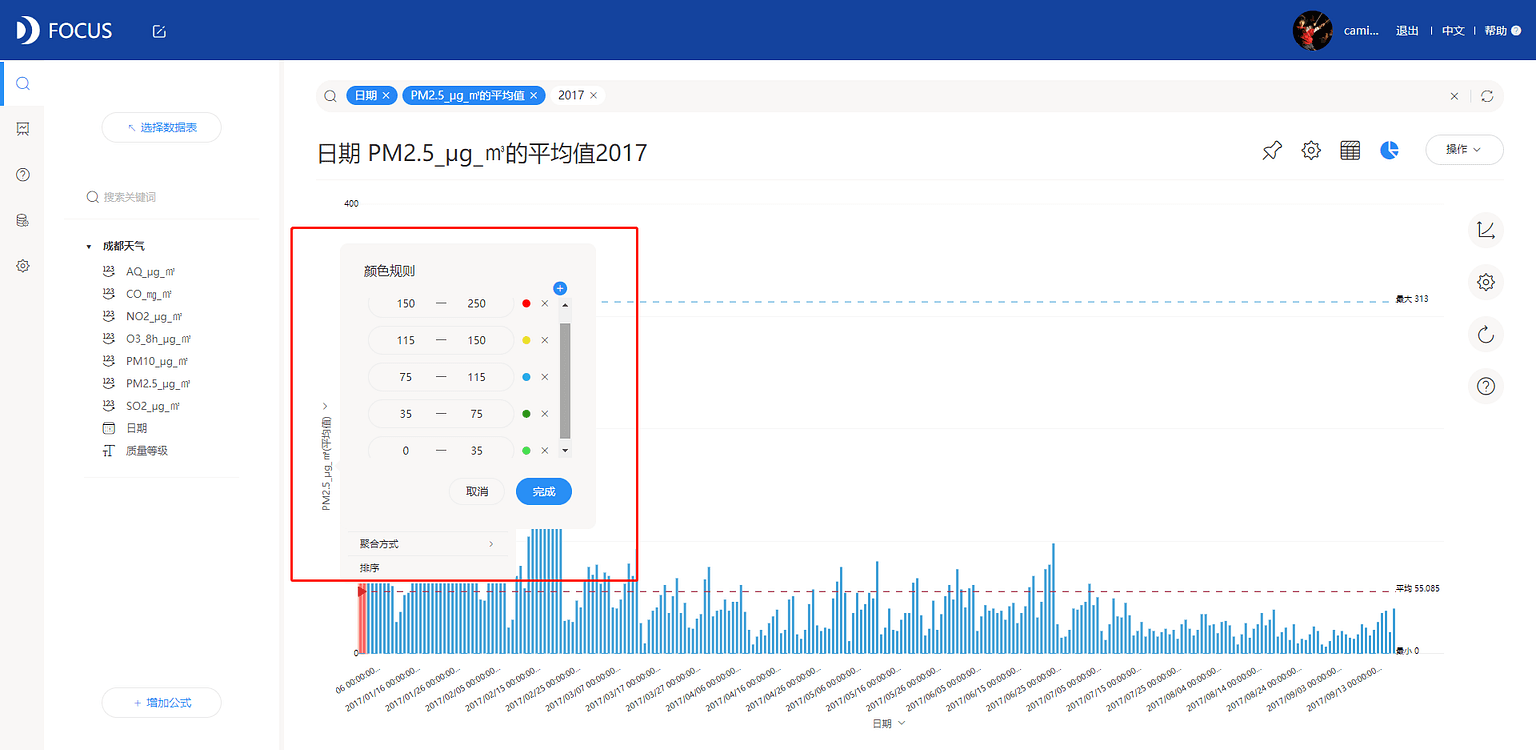Click the color rules scrollbar up arrow
The image size is (1536, 750).
[x=565, y=305]
